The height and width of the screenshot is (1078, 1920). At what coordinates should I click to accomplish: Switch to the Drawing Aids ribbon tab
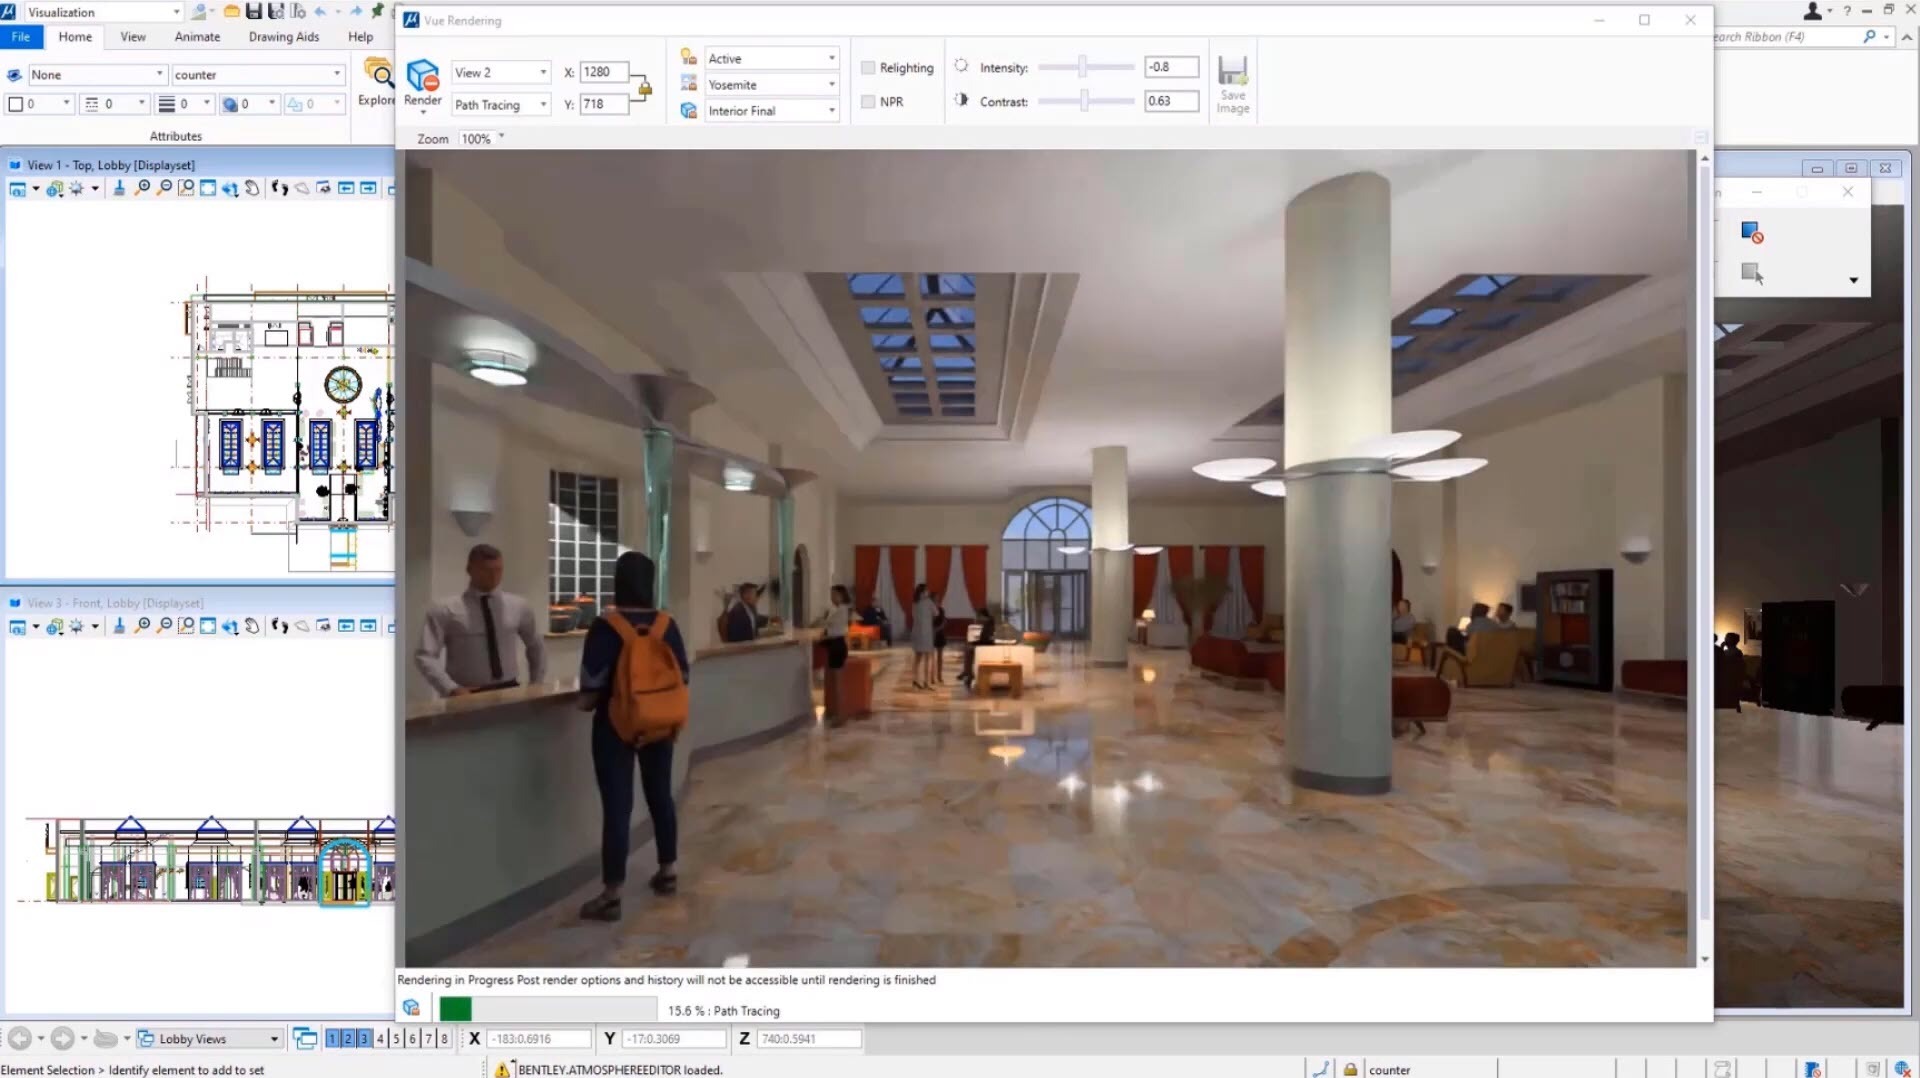(x=283, y=36)
